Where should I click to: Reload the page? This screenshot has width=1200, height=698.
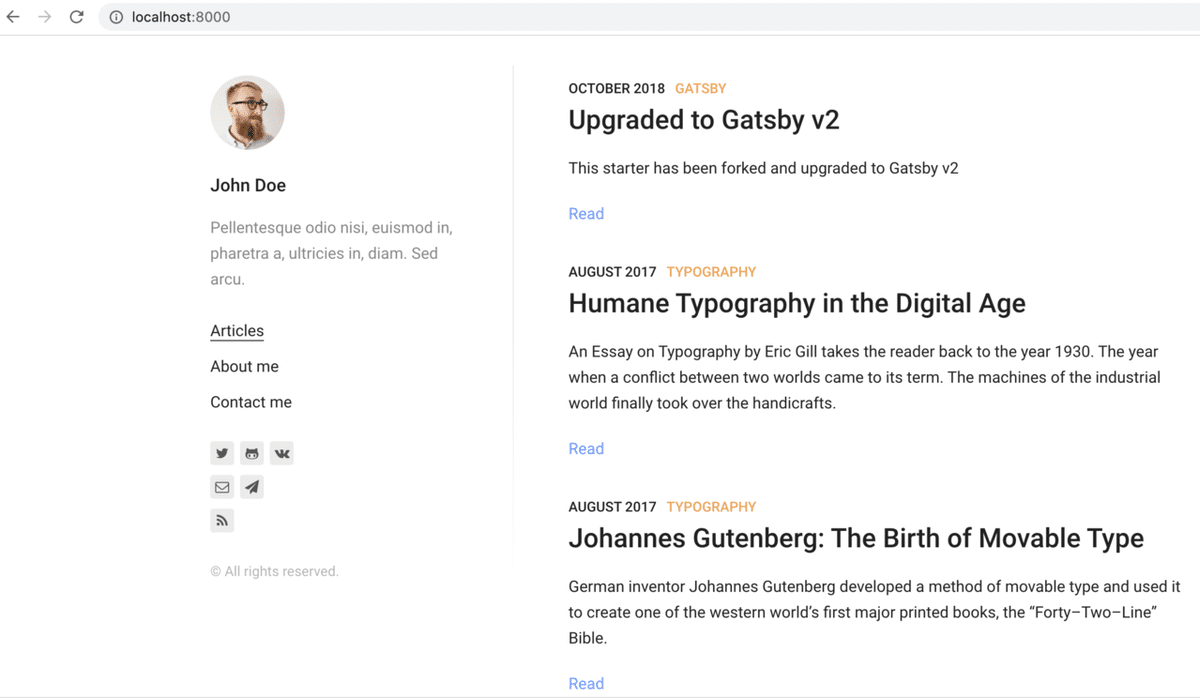[76, 17]
